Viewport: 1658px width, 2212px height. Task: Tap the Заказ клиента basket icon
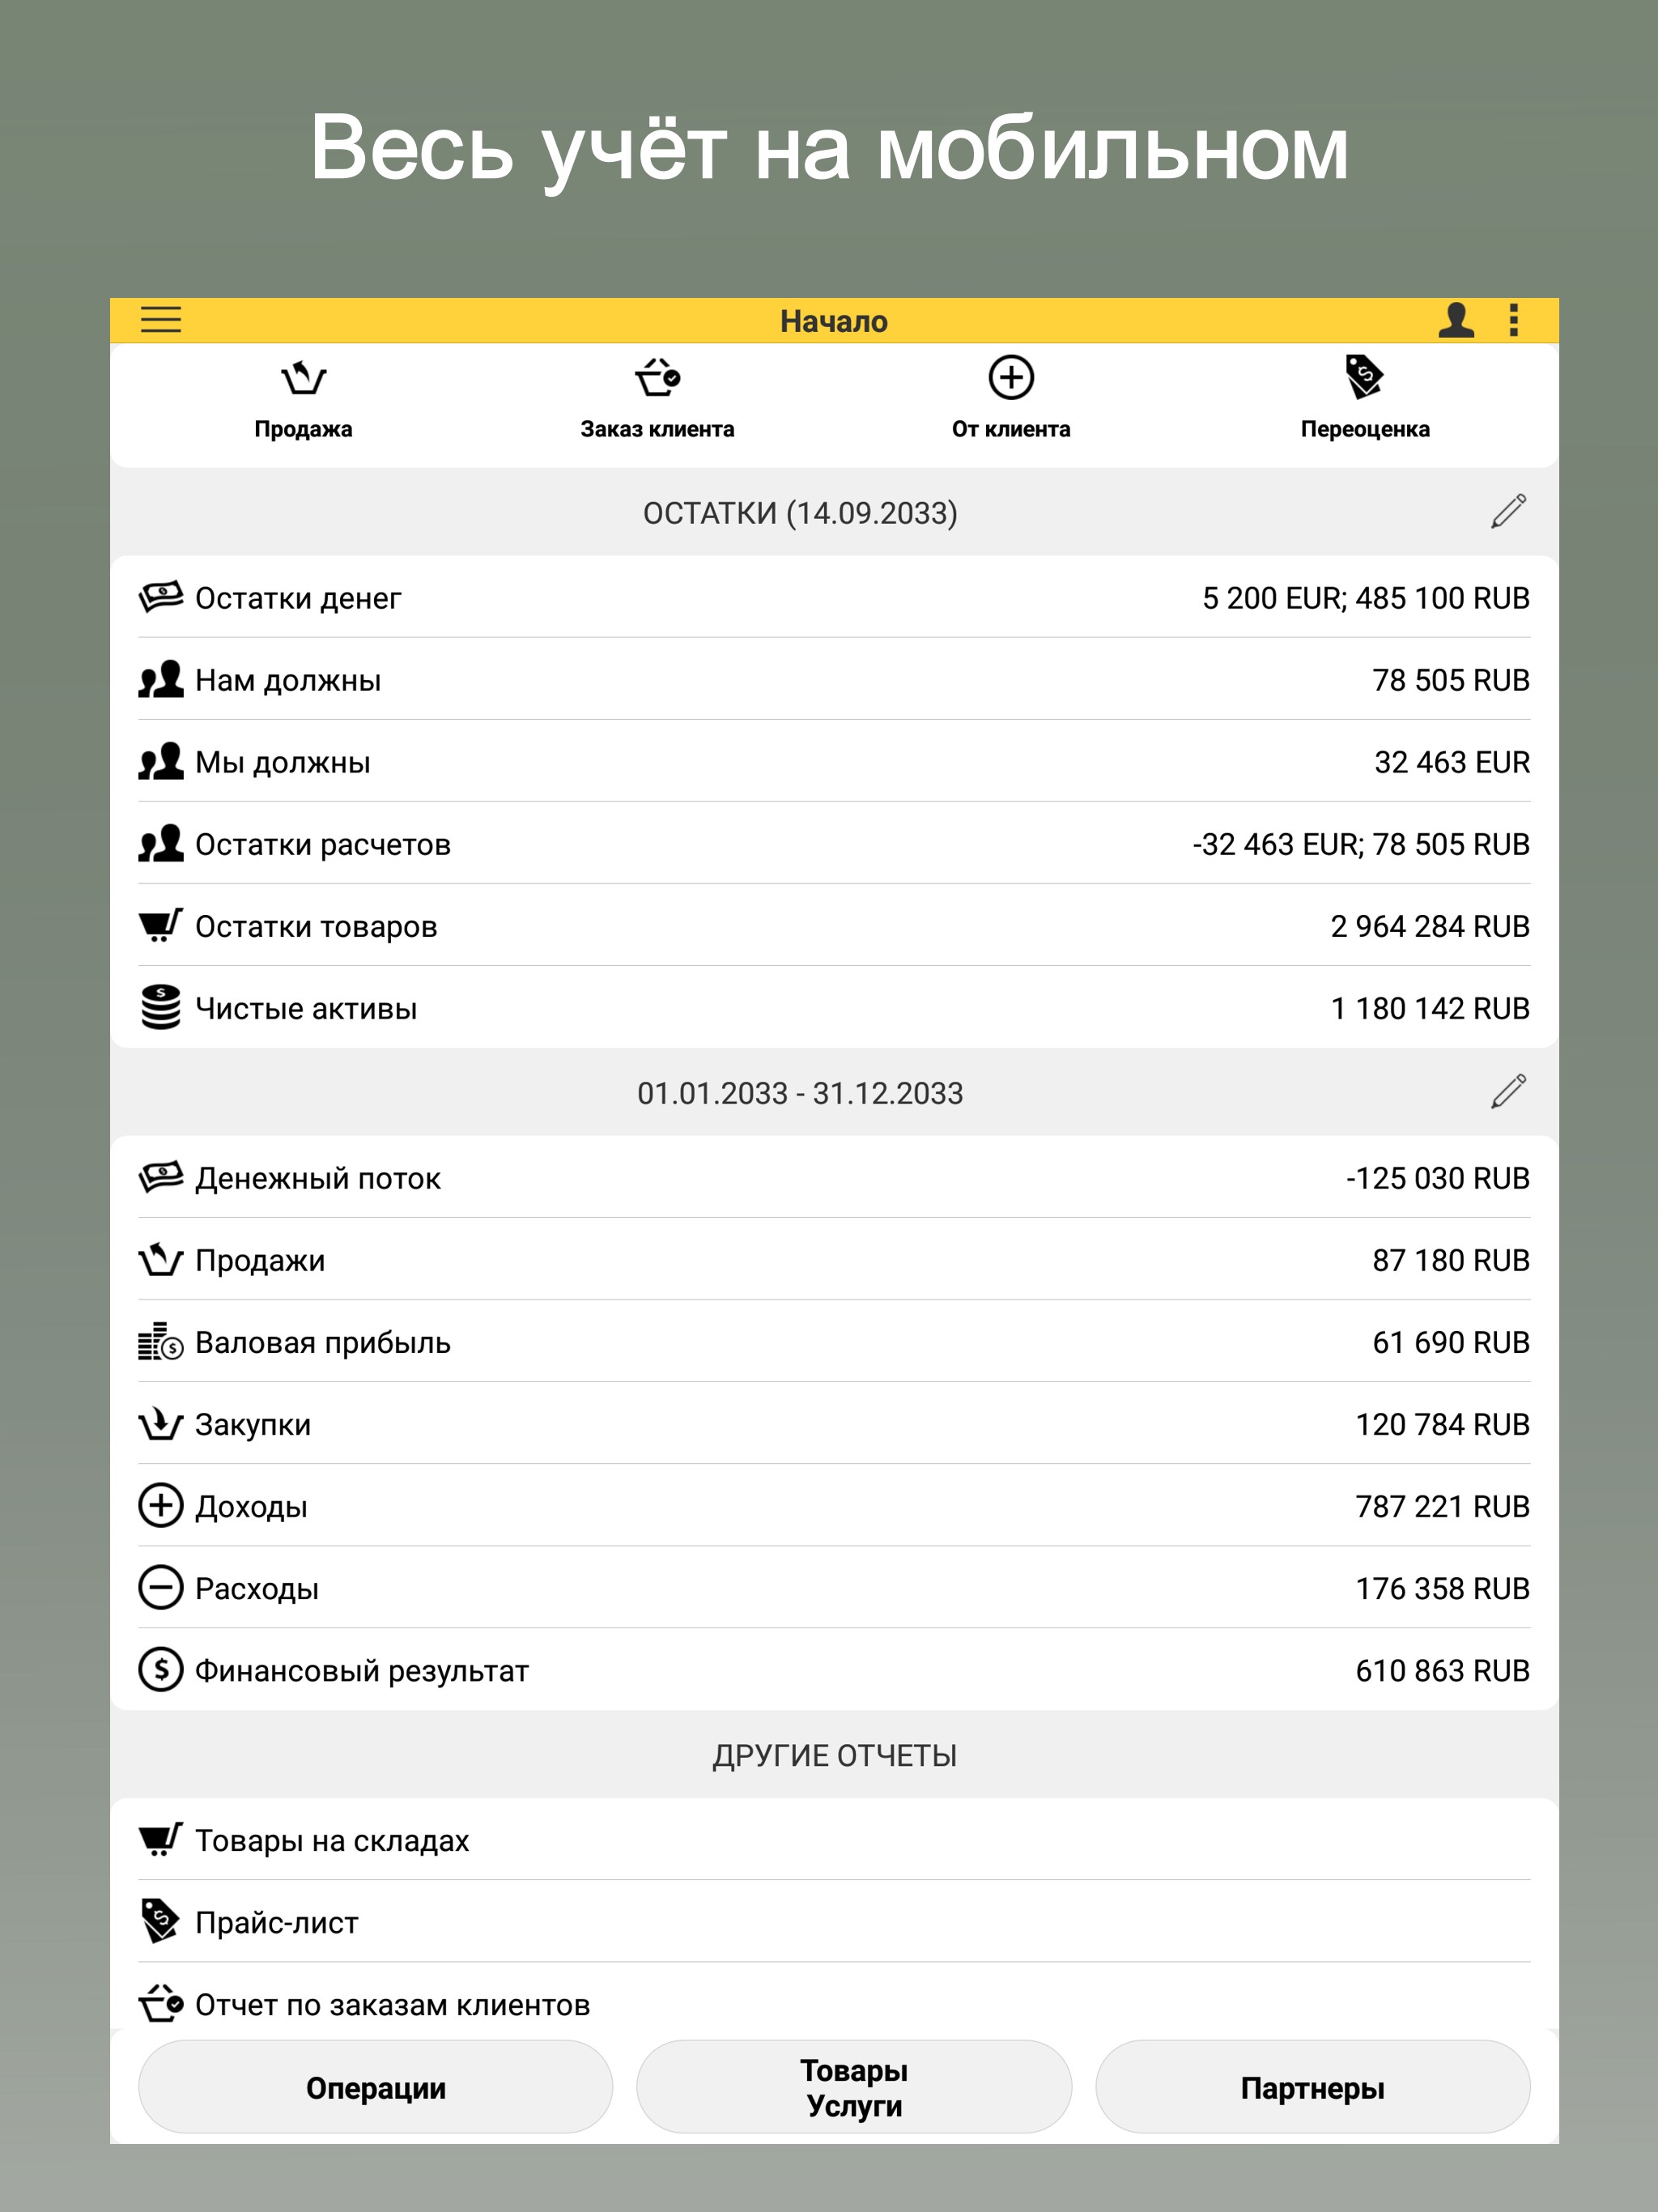(658, 378)
